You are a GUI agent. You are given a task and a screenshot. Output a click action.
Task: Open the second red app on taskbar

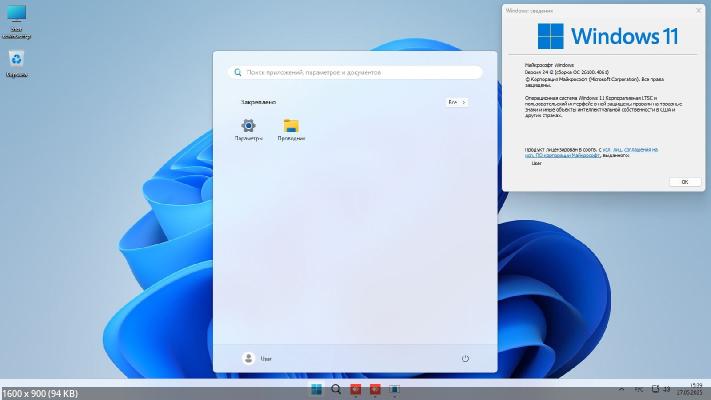click(x=375, y=389)
